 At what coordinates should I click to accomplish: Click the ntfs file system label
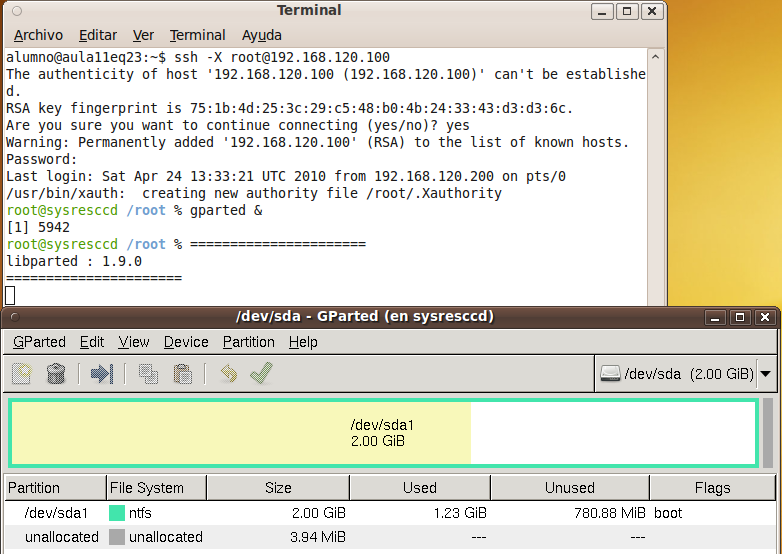coord(140,513)
